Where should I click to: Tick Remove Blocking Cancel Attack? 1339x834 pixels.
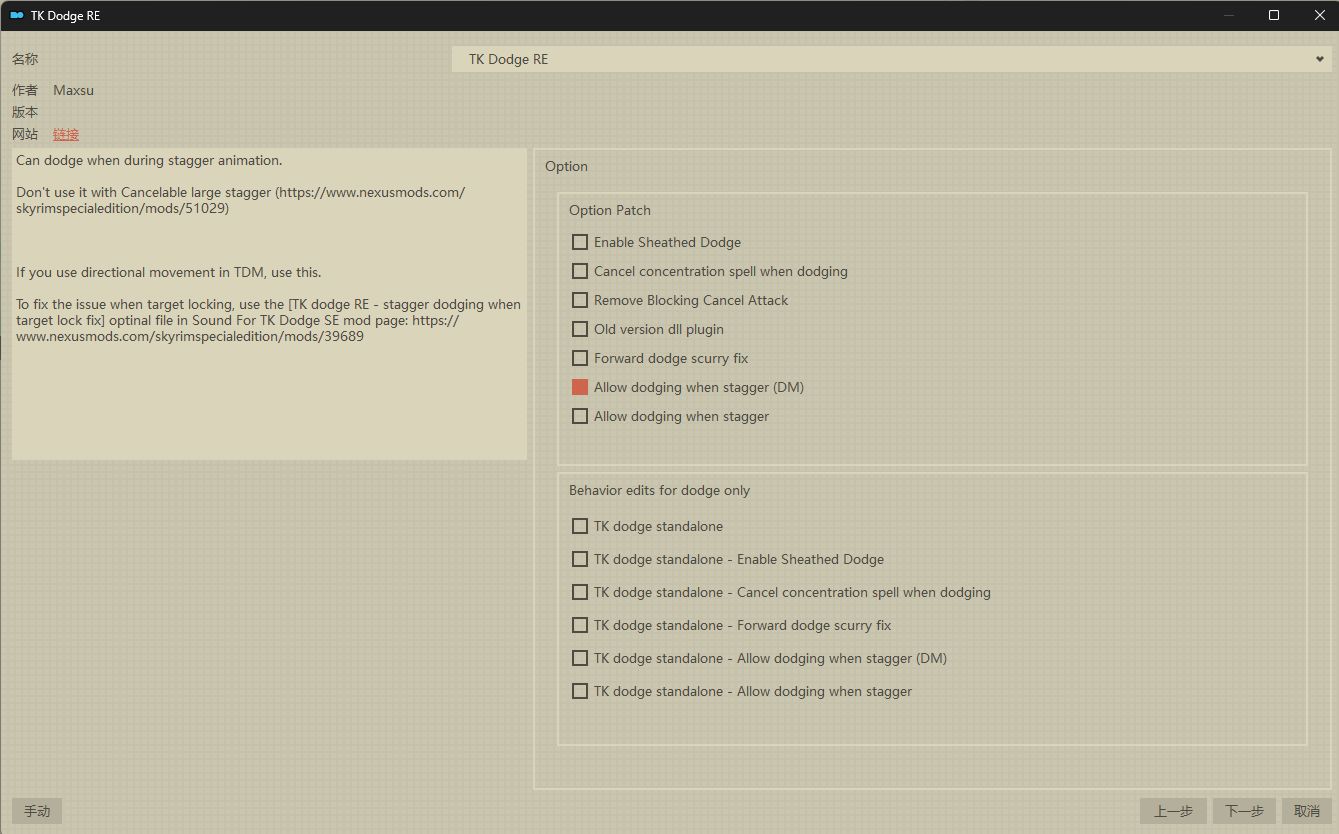click(x=580, y=300)
